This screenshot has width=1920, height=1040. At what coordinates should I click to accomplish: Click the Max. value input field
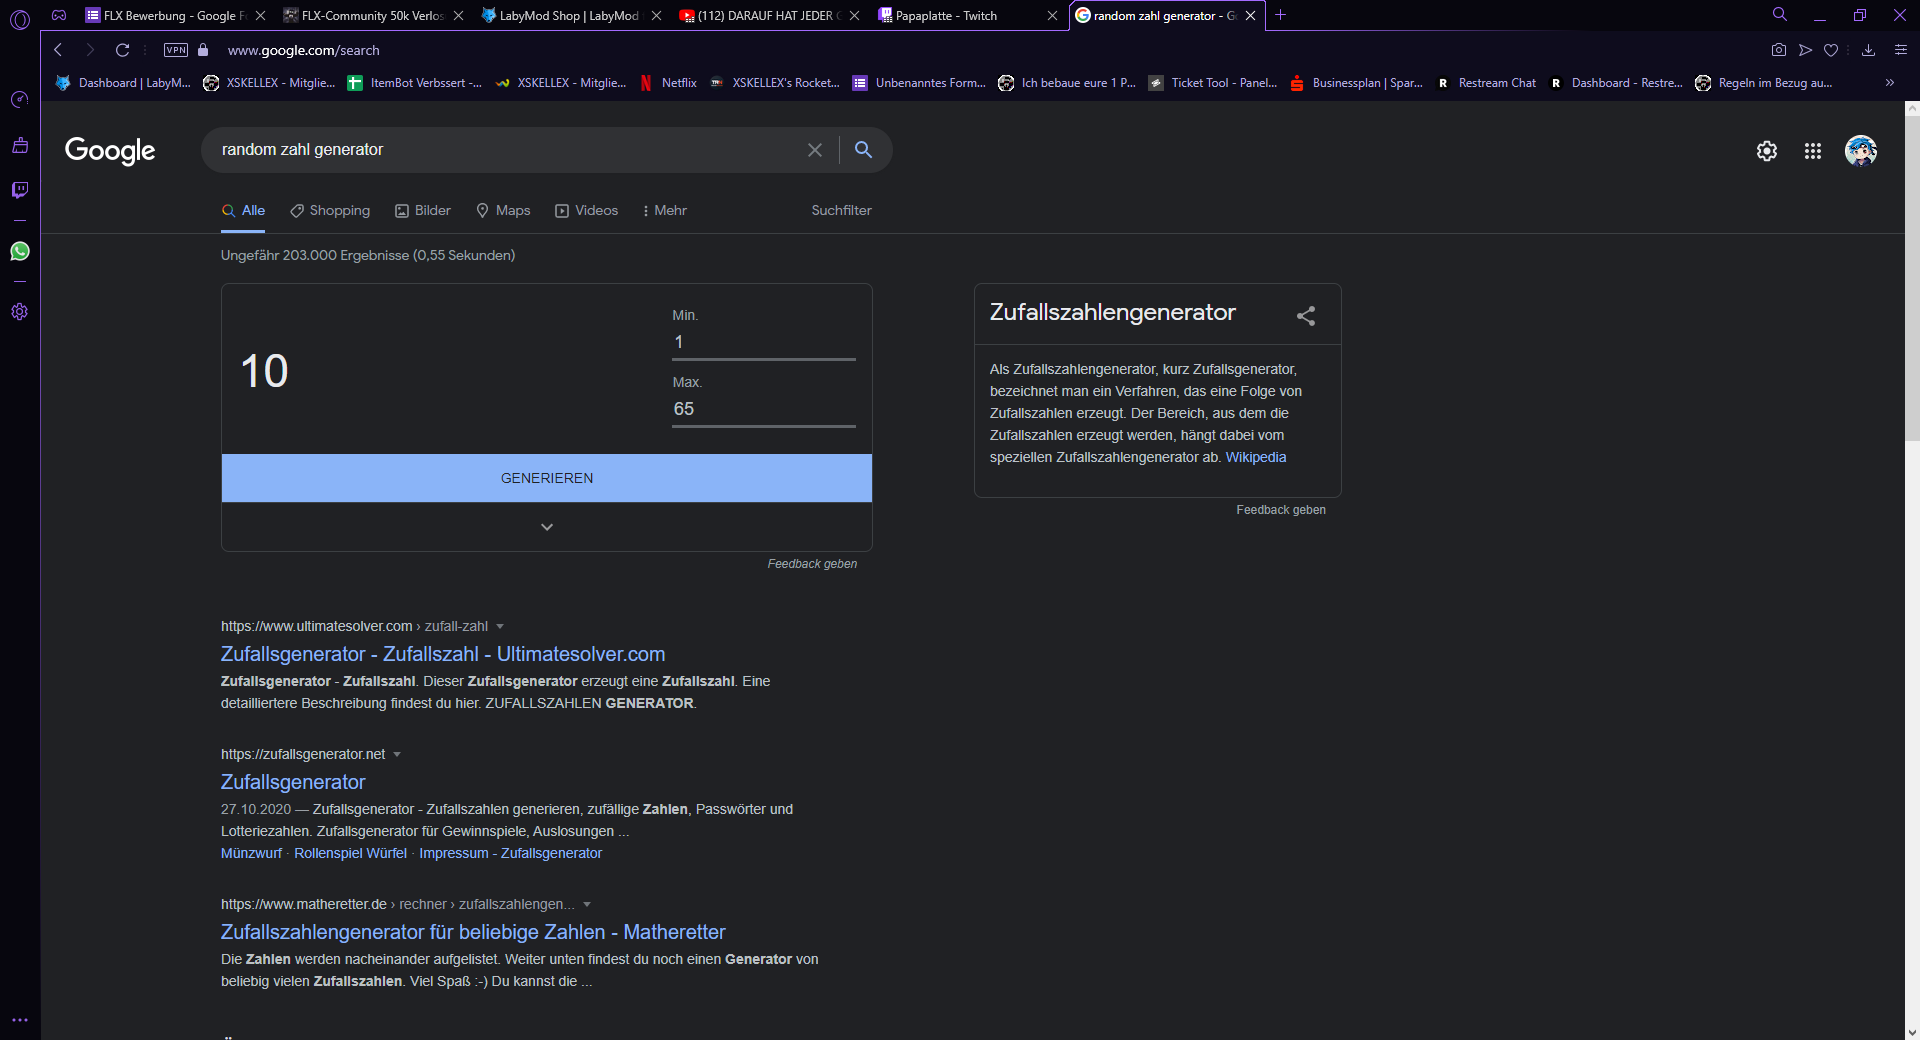coord(764,409)
